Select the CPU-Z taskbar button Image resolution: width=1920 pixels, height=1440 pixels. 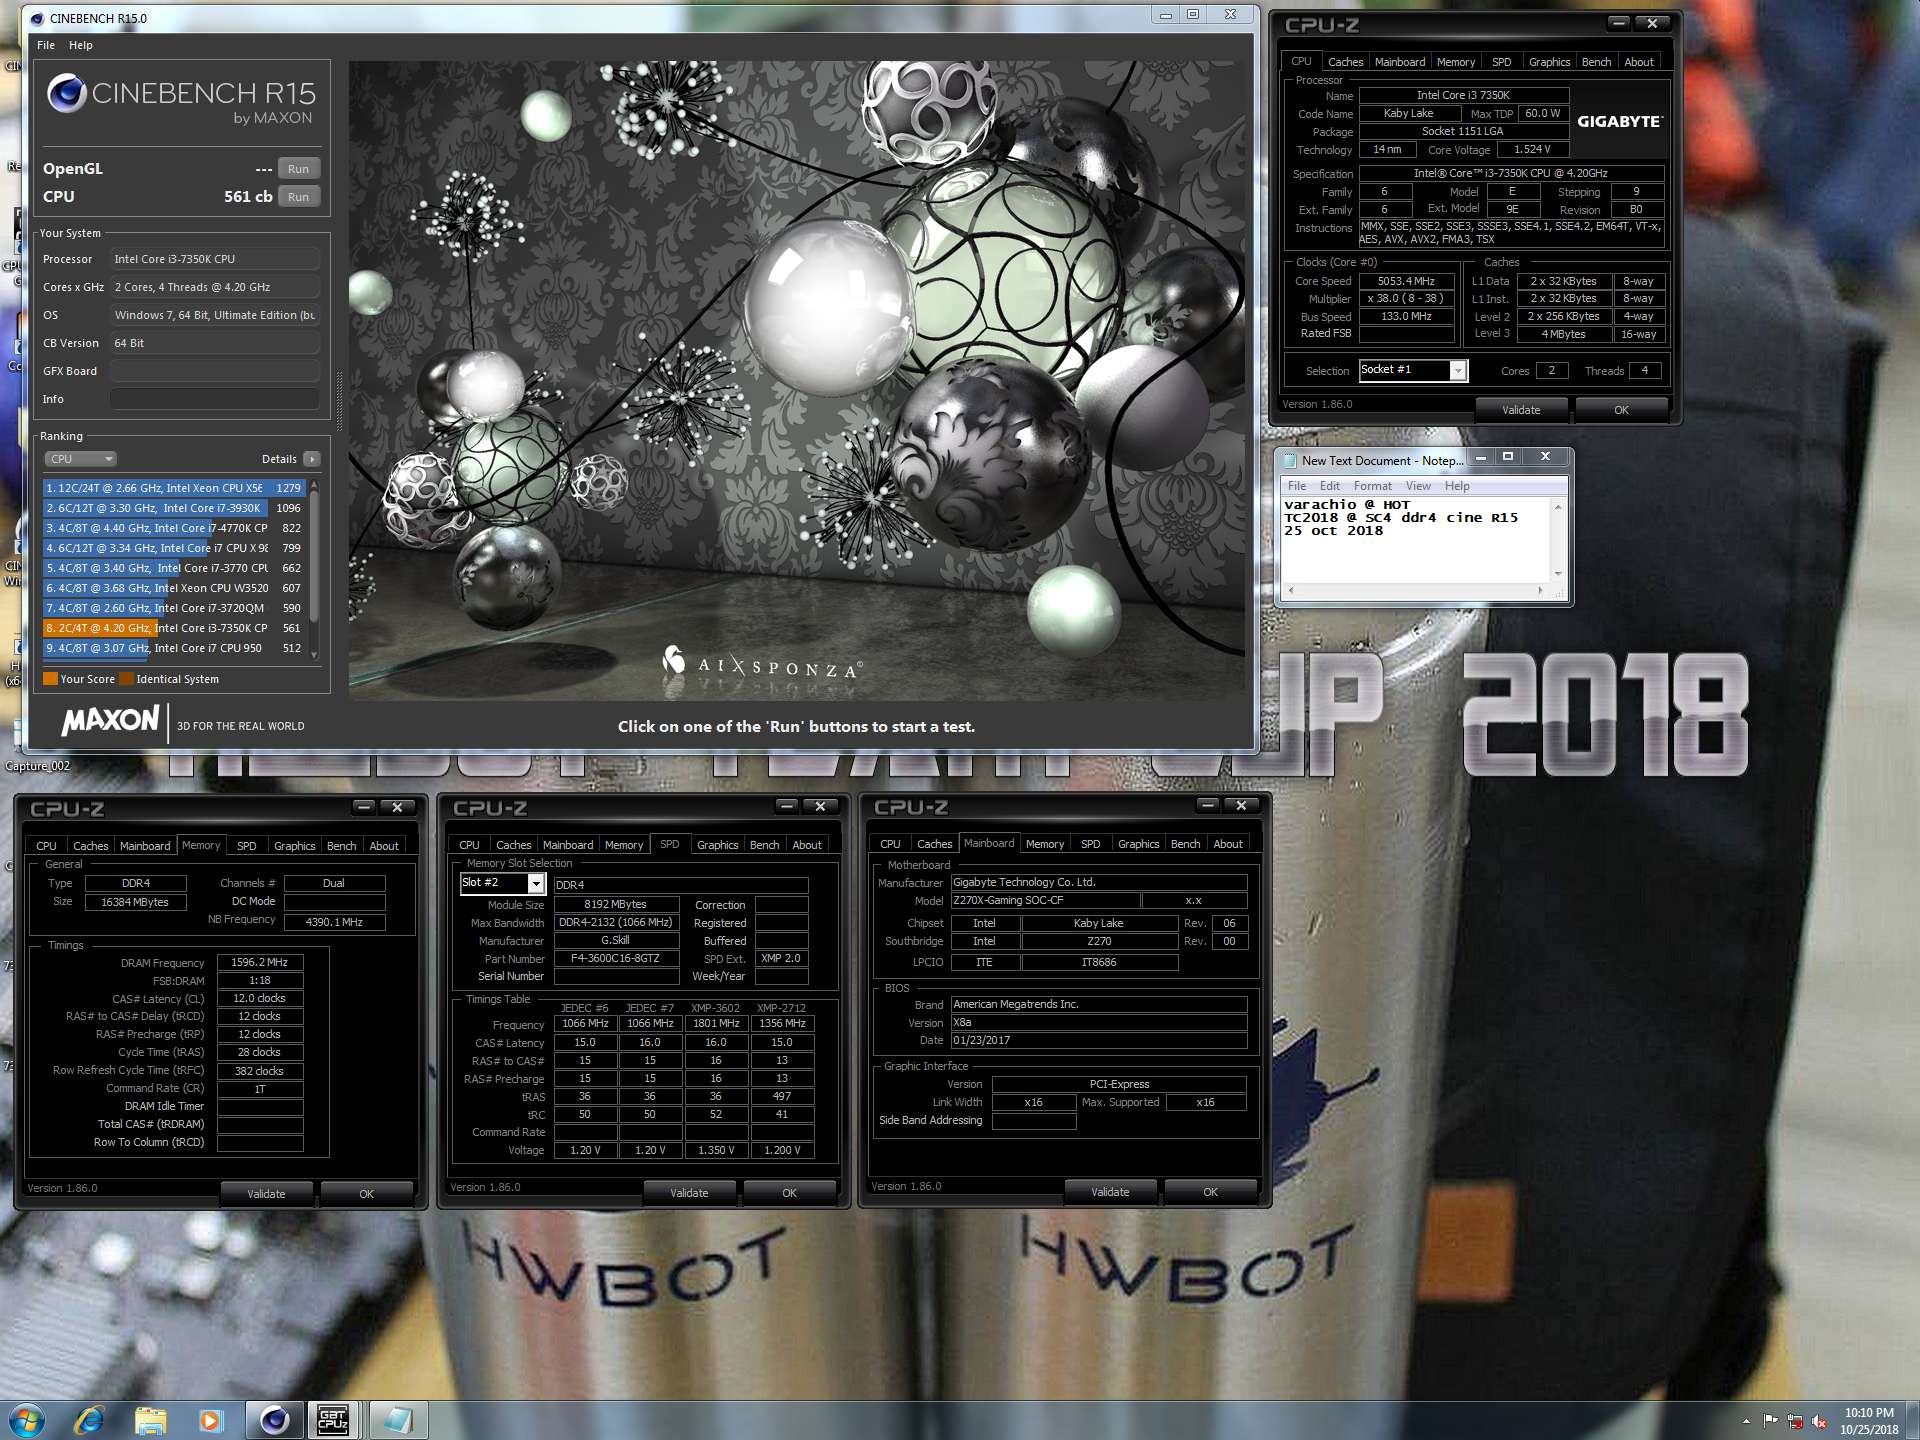334,1419
